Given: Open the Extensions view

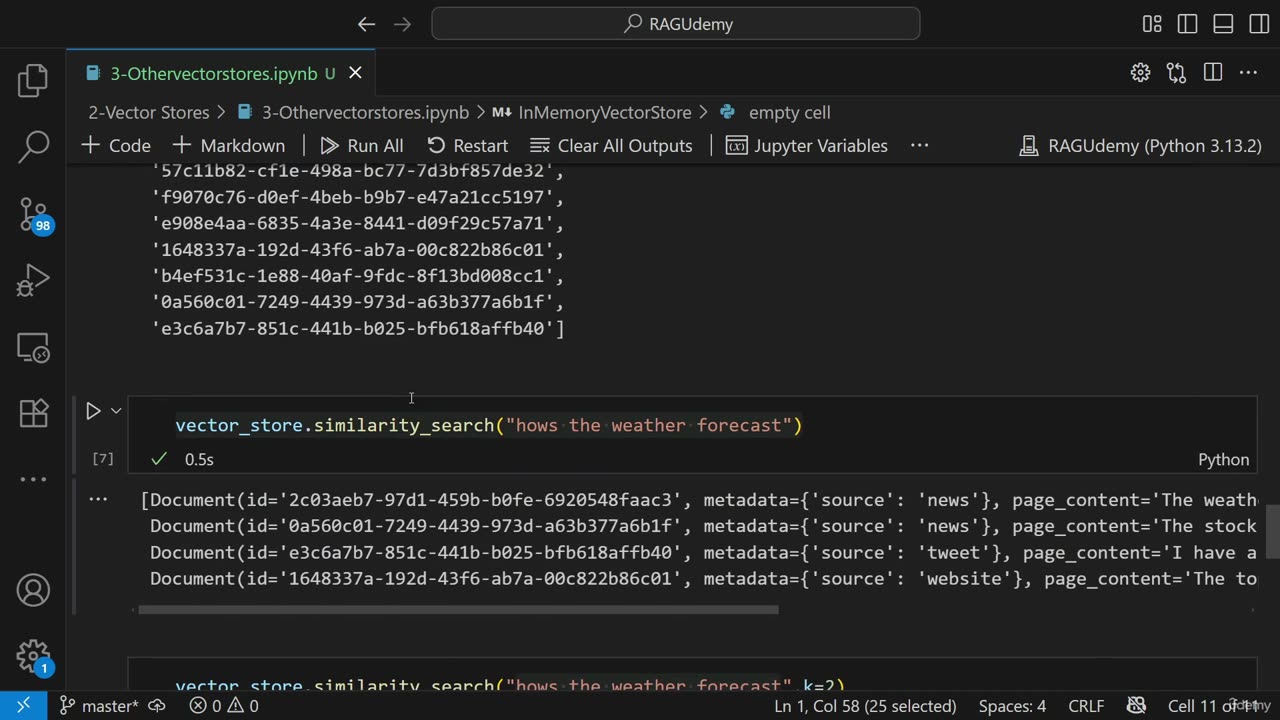Looking at the screenshot, I should (33, 412).
